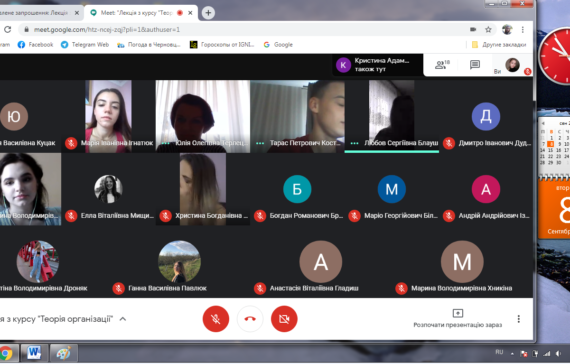This screenshot has height=364, width=570.
Task: Open the camera permission icon in the address bar
Action: coord(473,29)
